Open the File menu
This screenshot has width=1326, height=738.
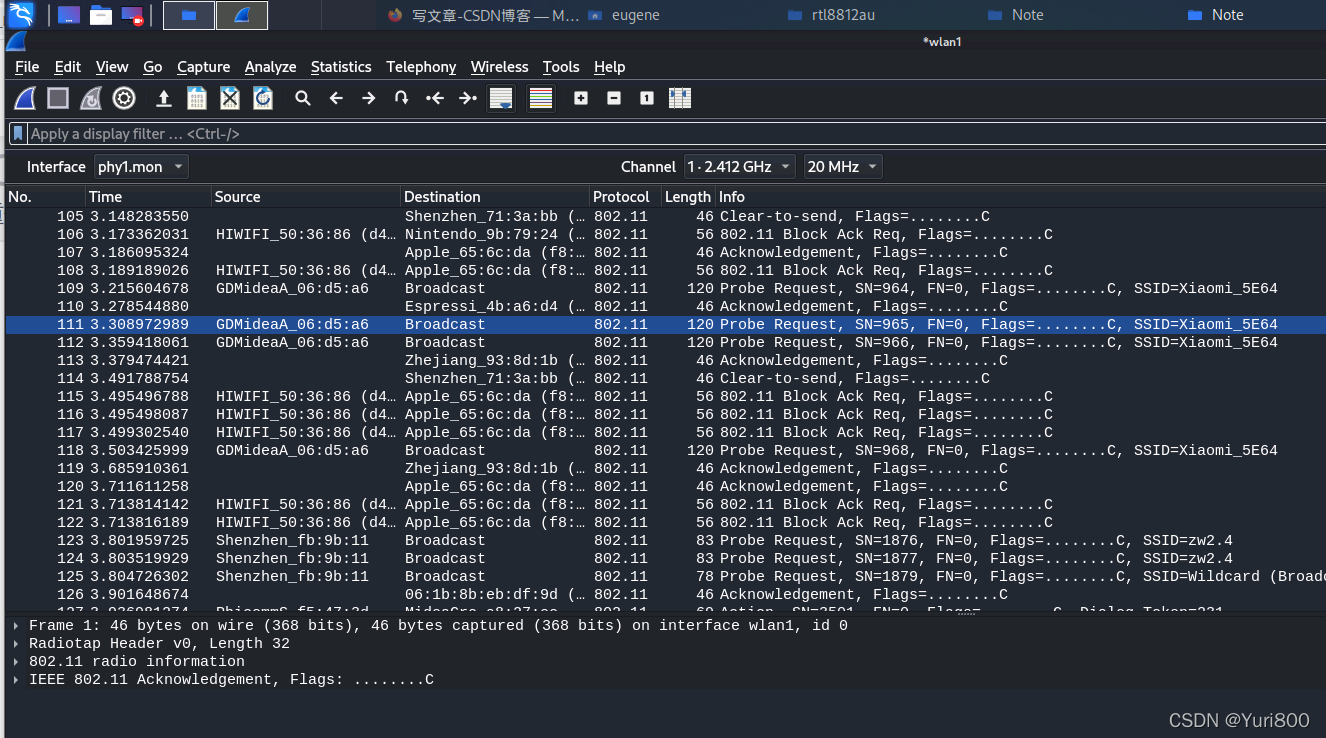coord(27,66)
